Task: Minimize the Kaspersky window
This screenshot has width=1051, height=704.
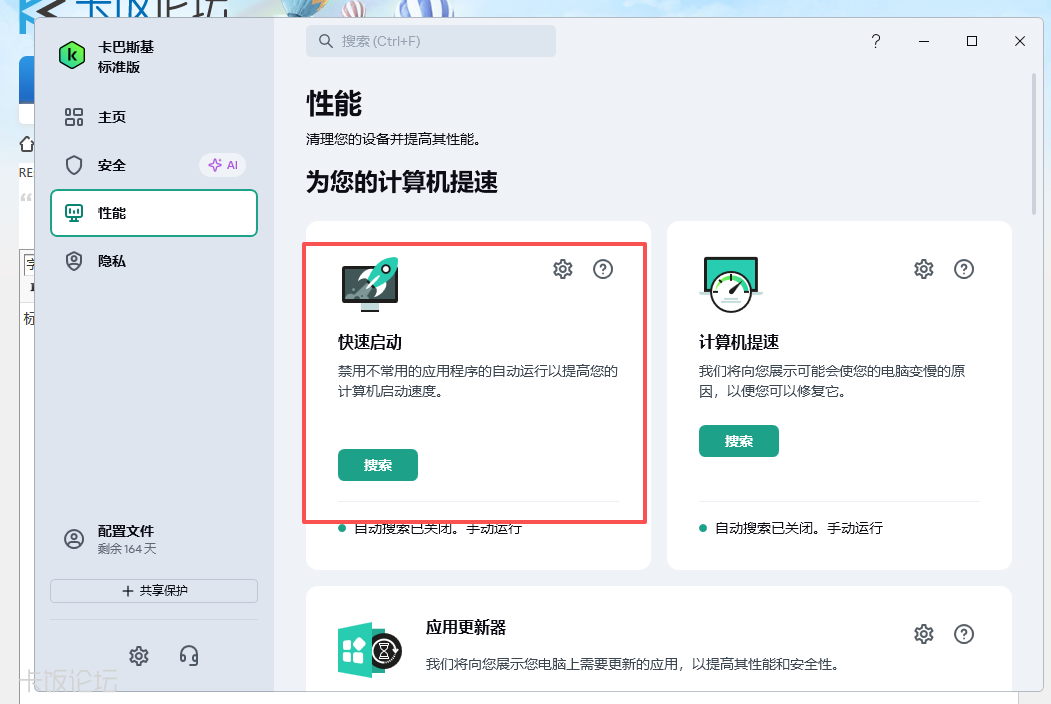Action: pos(924,42)
